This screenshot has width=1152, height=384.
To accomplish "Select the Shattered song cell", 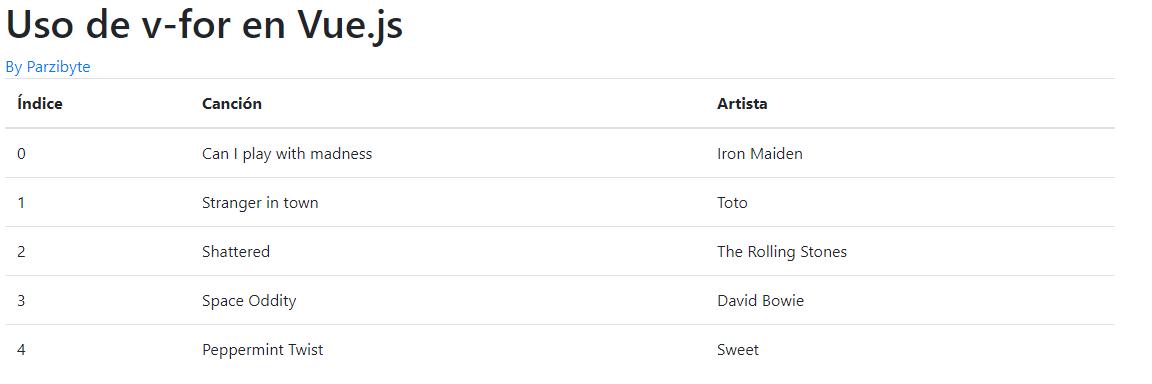I will coord(236,252).
